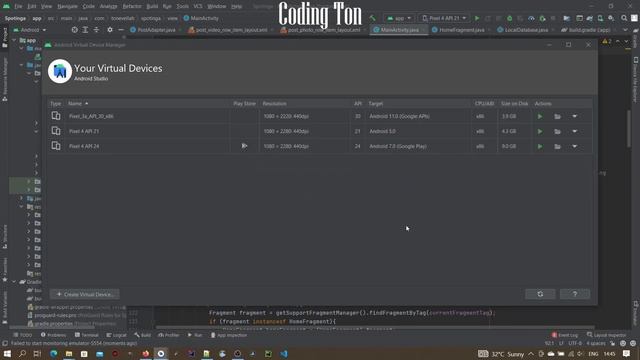This screenshot has height=360, width=640.
Task: Open more actions for Pixel 4 API 24
Action: click(574, 146)
